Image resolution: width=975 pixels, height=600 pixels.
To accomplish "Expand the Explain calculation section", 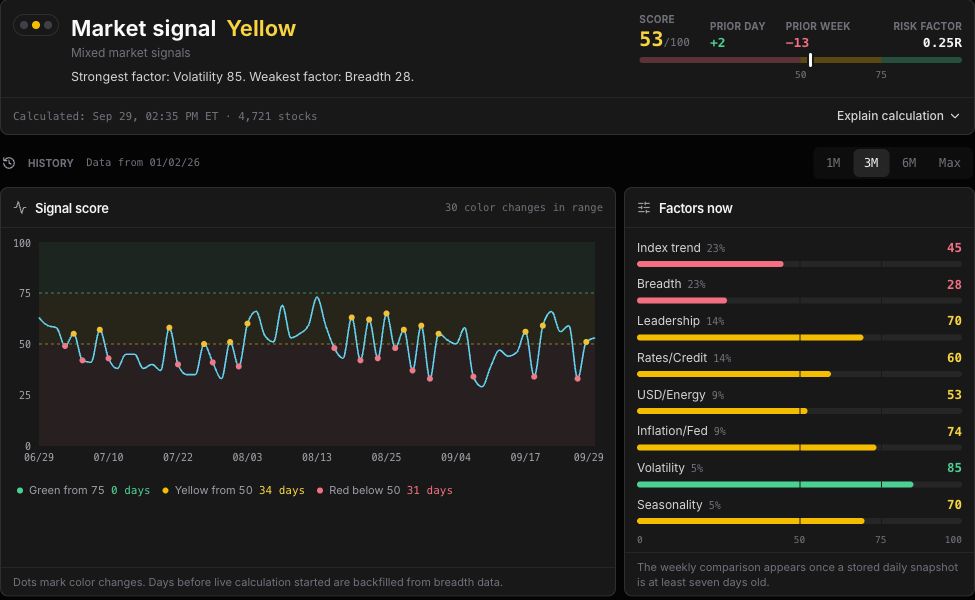I will [898, 116].
